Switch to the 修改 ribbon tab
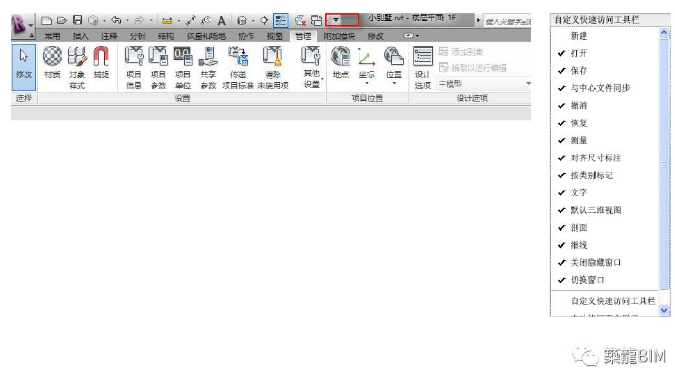The image size is (675, 379). 375,36
